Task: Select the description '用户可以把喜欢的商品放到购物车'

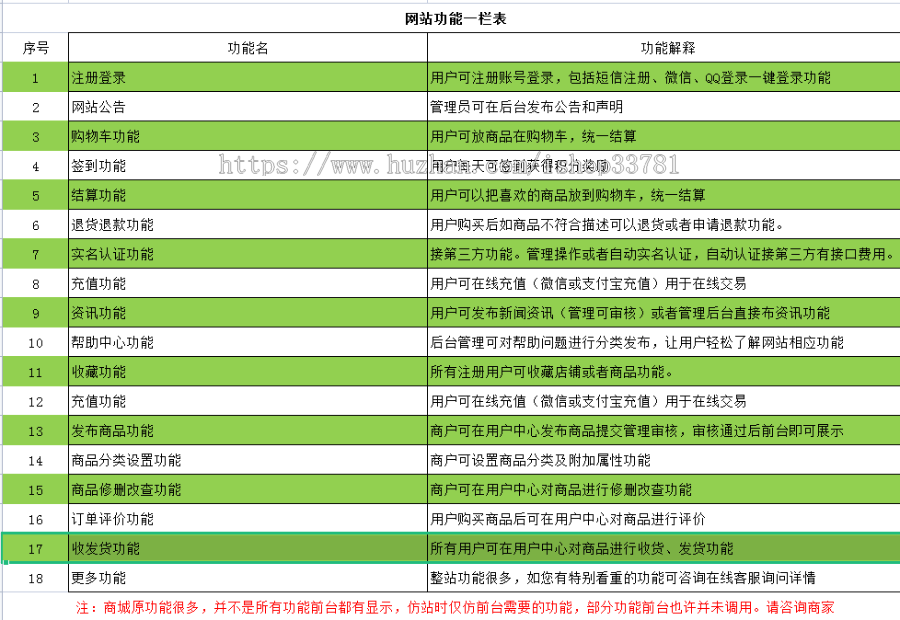Action: coord(664,195)
